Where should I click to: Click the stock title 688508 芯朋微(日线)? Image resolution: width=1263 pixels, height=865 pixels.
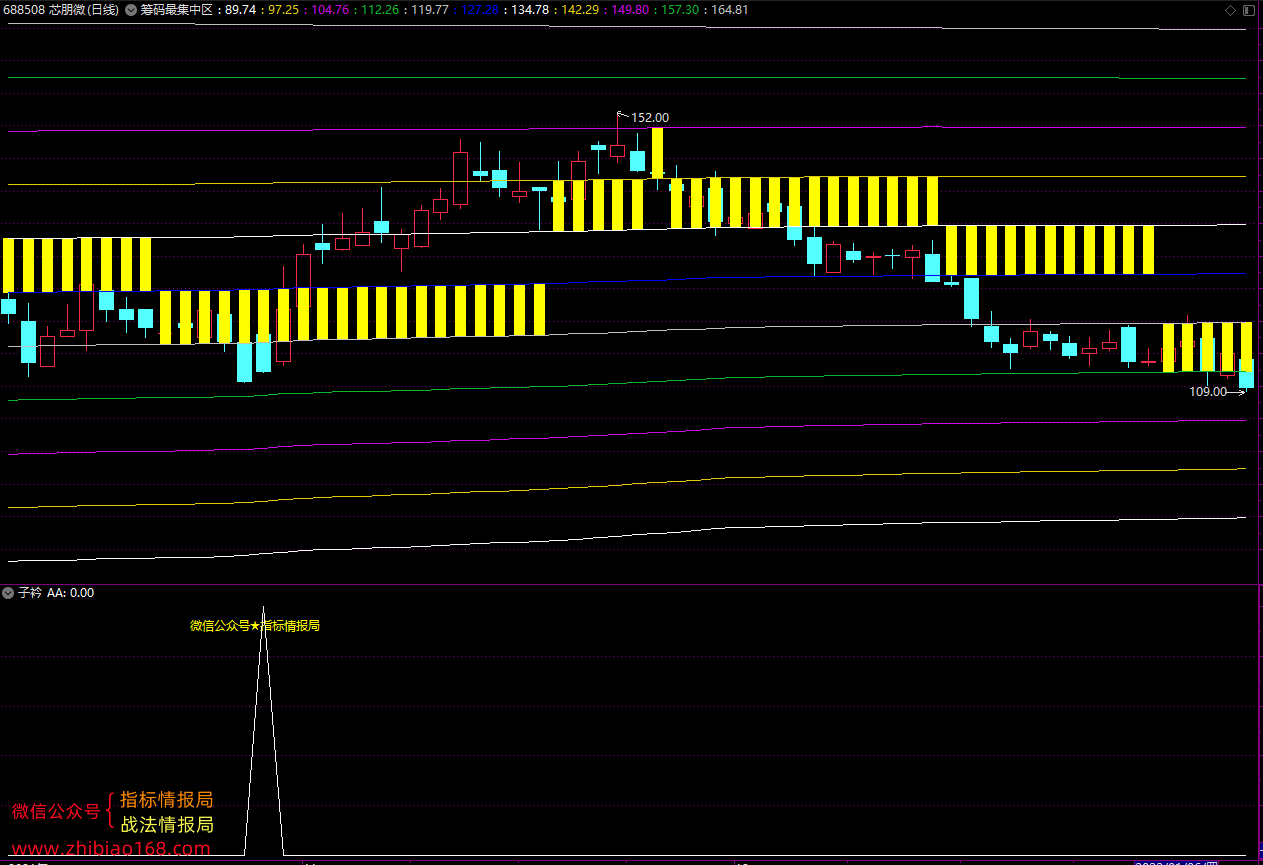[x=61, y=10]
